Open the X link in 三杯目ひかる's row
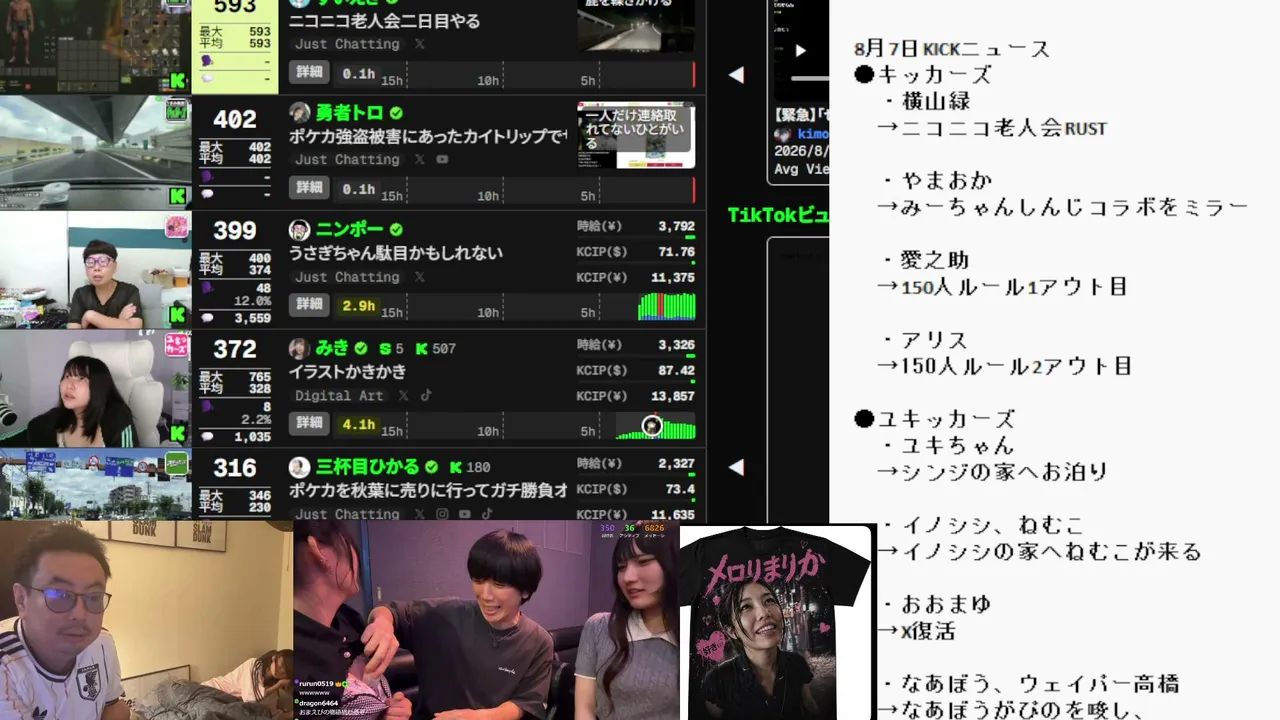This screenshot has height=720, width=1280. tap(420, 514)
